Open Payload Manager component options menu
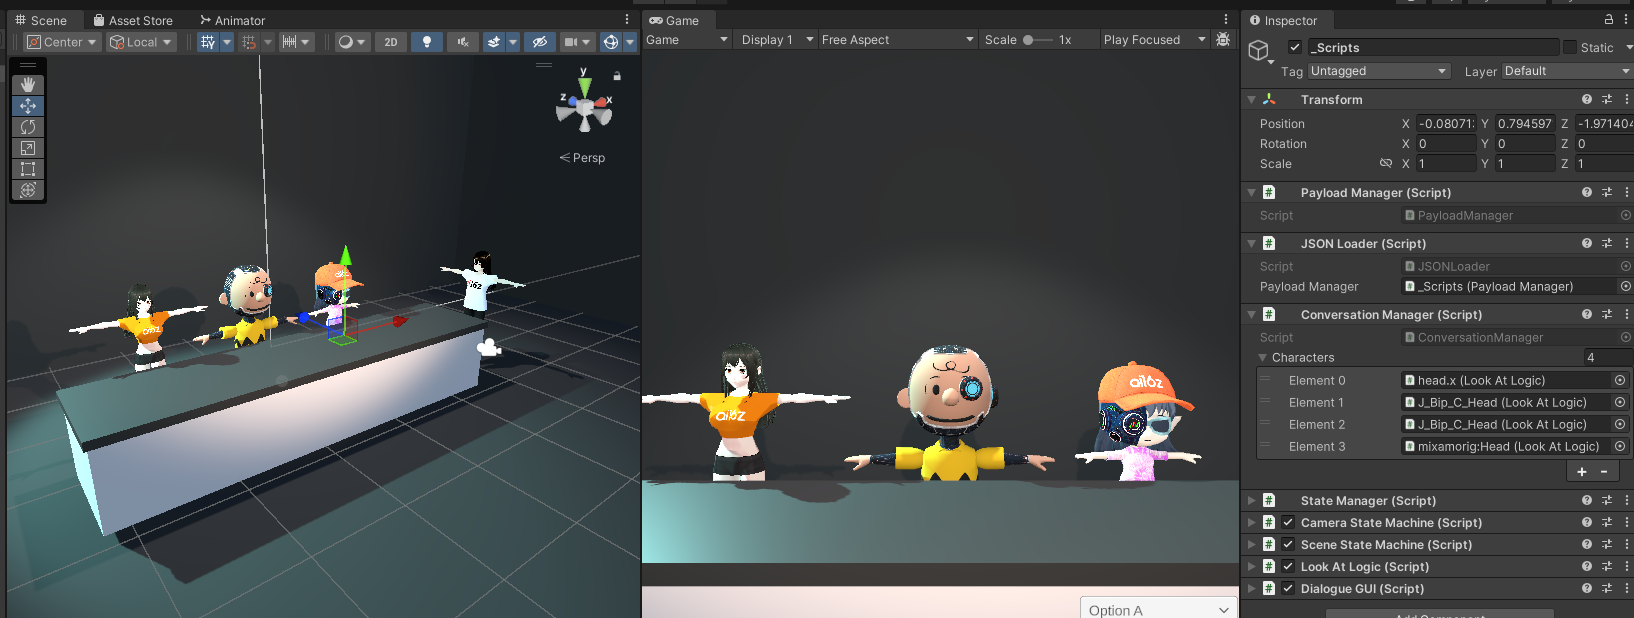Image resolution: width=1634 pixels, height=618 pixels. (x=1626, y=192)
